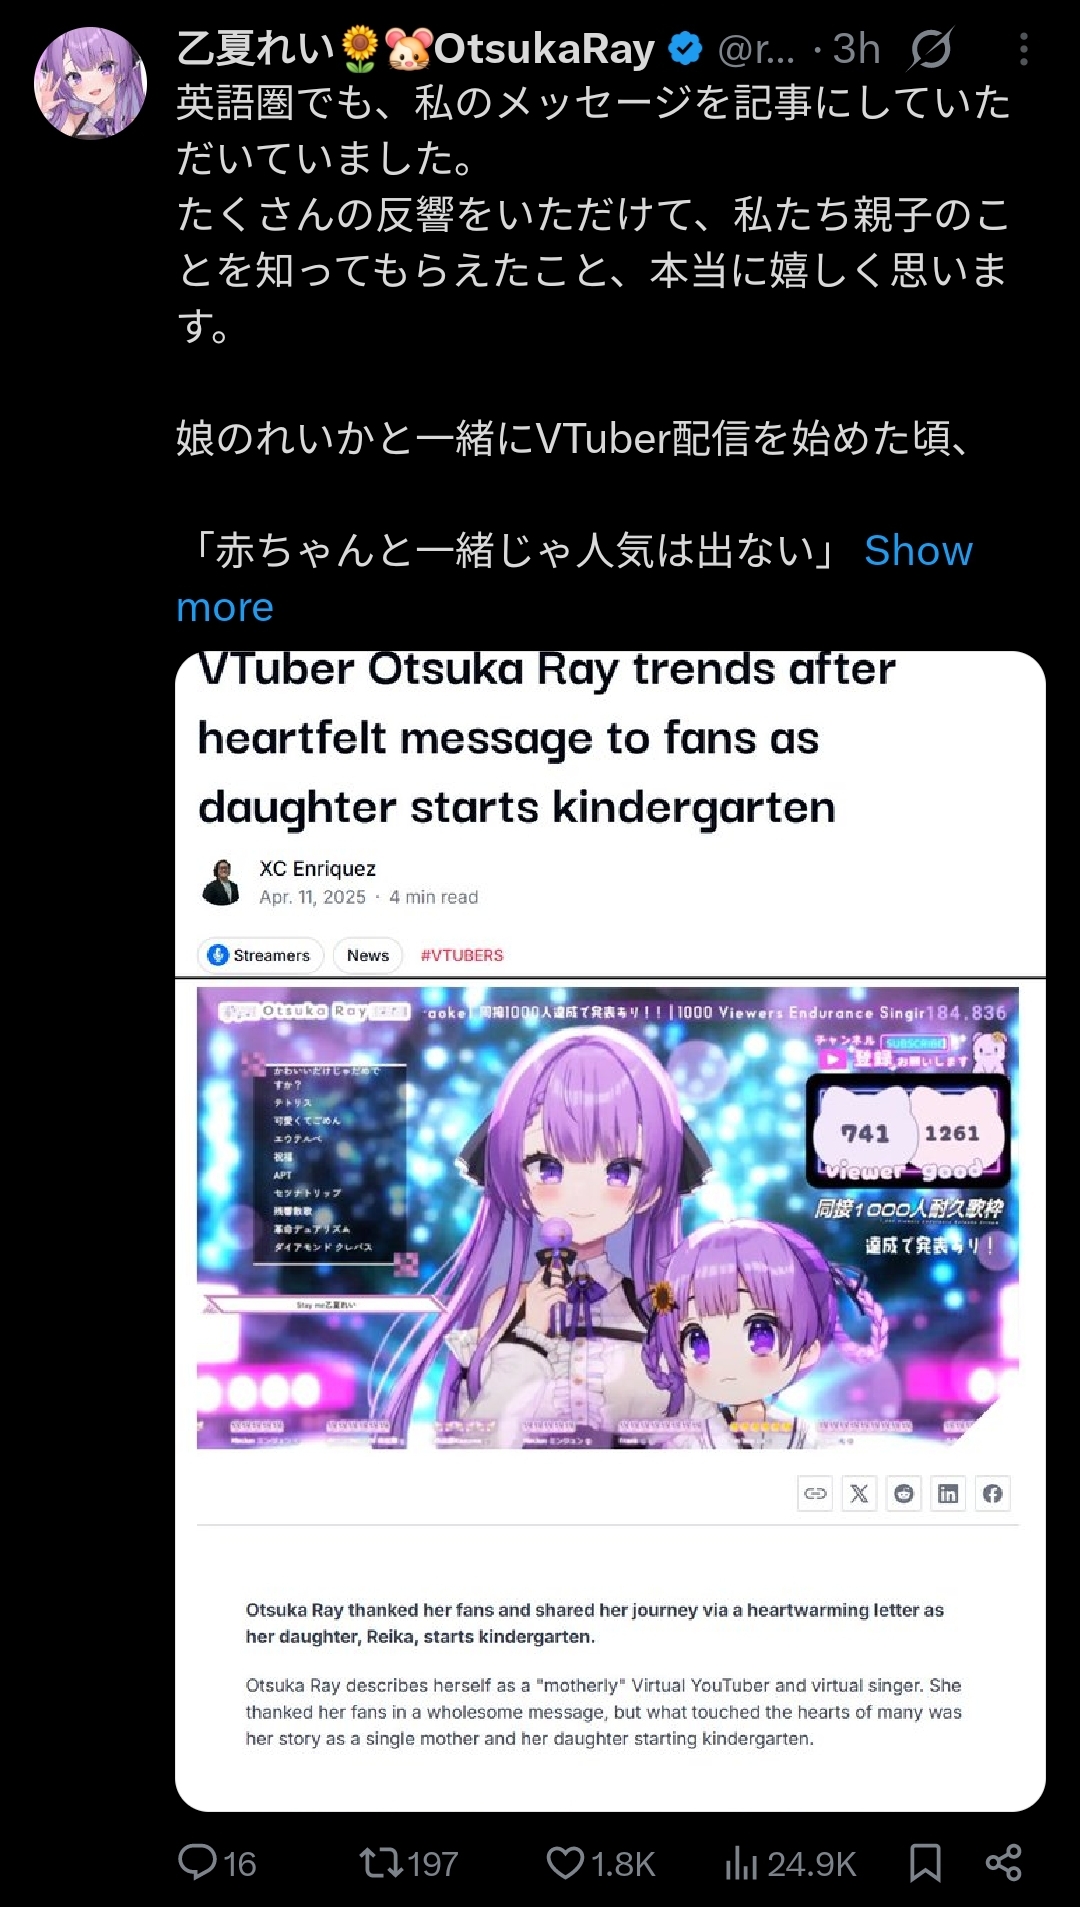
Task: Tap the repost icon showing 197
Action: coord(382,1863)
